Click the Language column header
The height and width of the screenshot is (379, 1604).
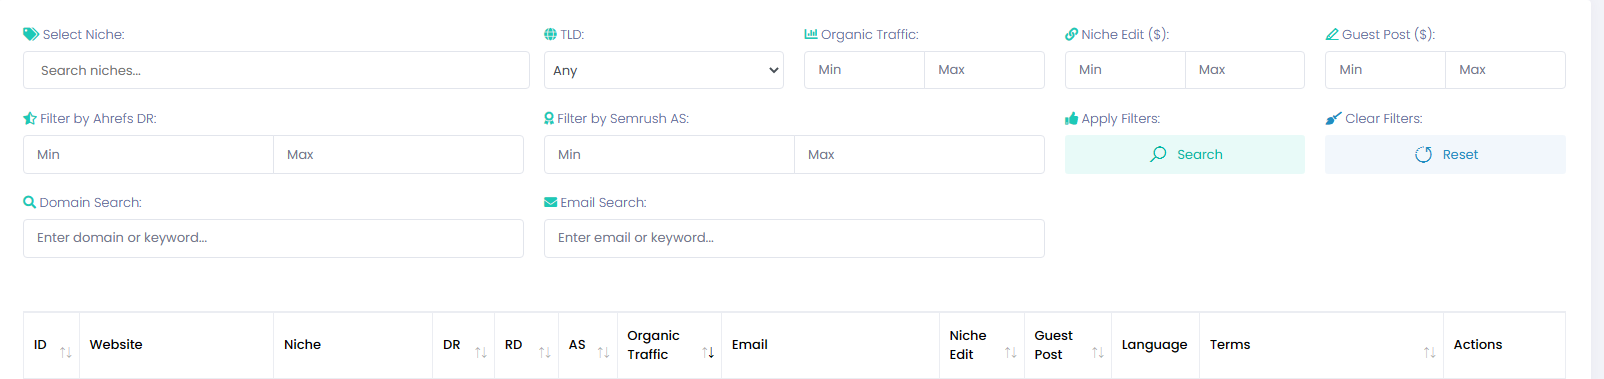[1154, 344]
